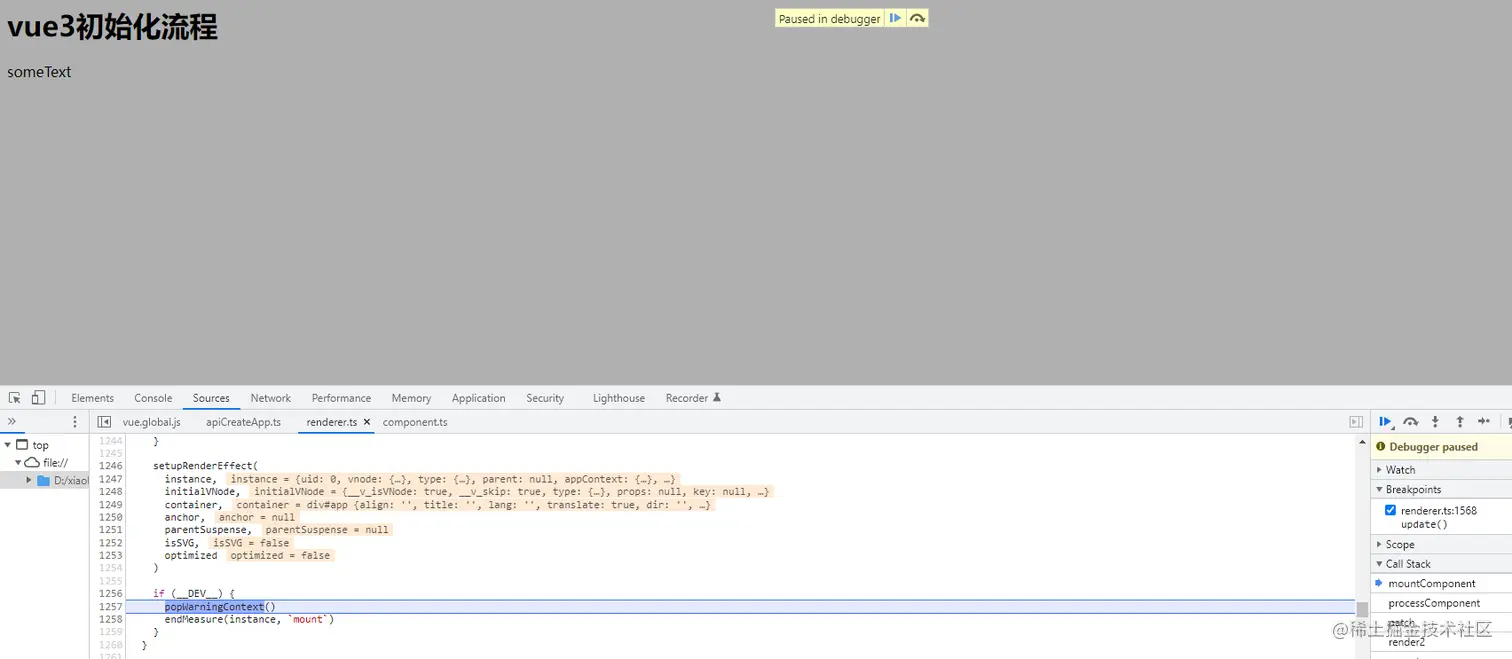Step over the next function call
1512x659 pixels.
point(1410,422)
